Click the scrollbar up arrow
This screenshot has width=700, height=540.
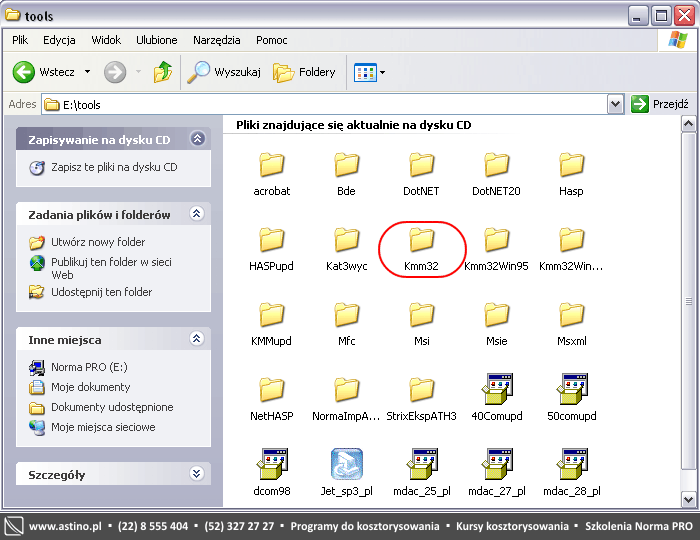pyautogui.click(x=688, y=124)
